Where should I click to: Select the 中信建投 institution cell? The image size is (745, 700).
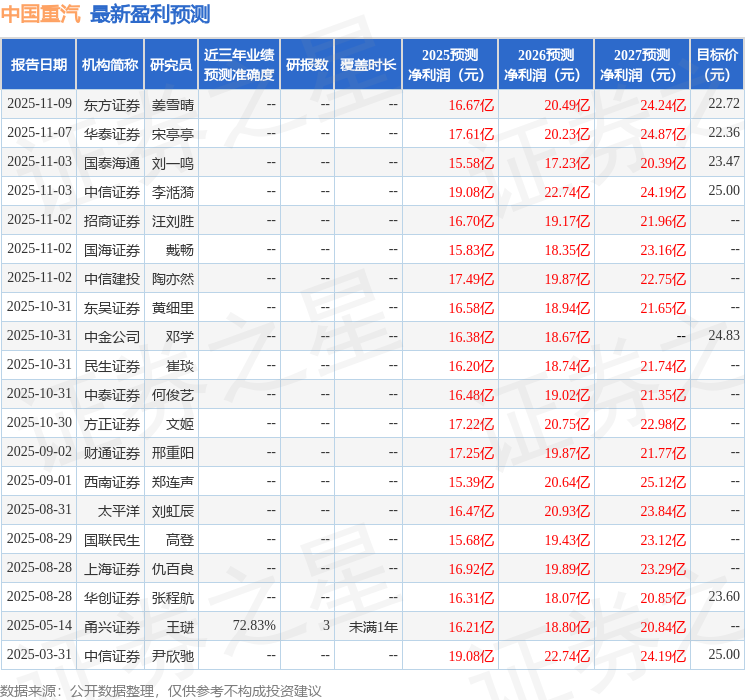click(x=112, y=279)
